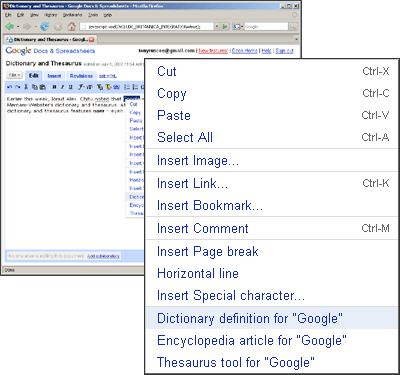400x375 pixels.
Task: Click the New features! link
Action: (x=213, y=51)
